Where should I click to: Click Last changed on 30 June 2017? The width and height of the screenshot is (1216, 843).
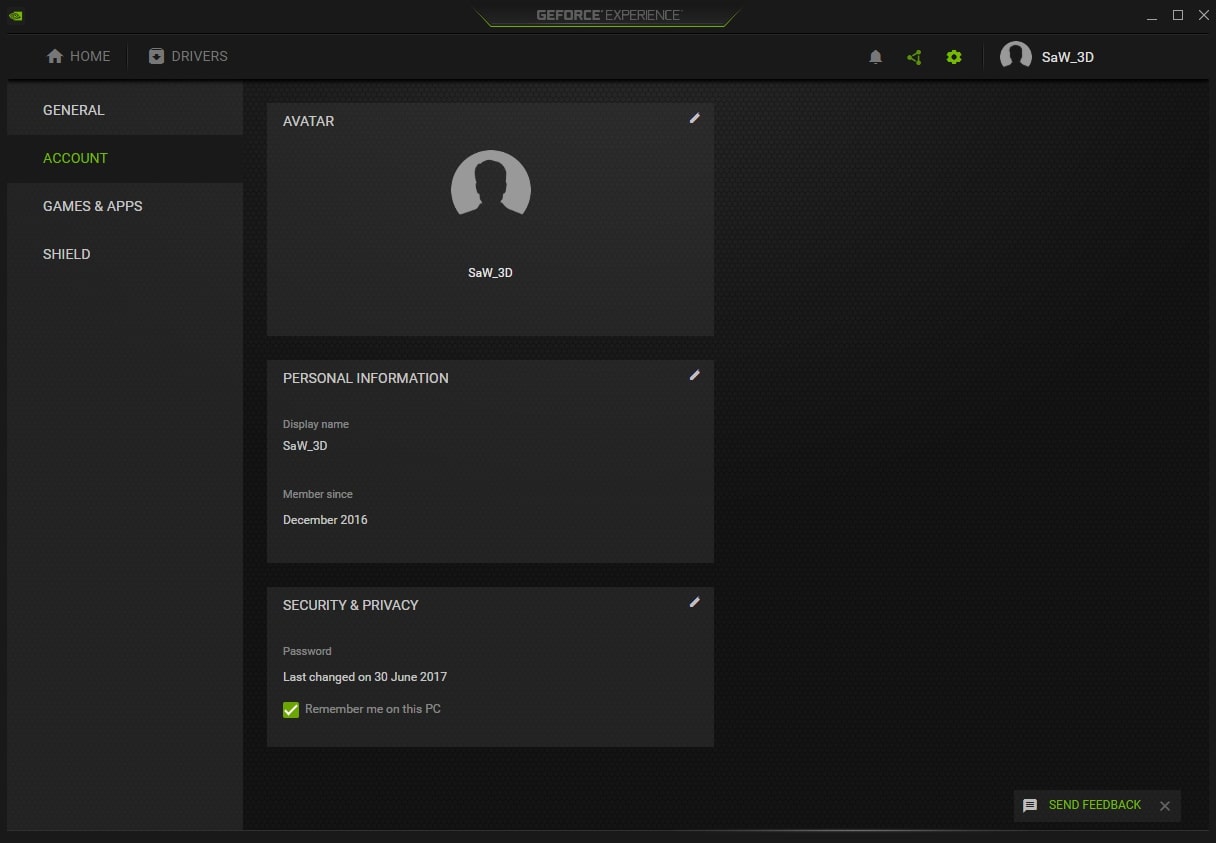coord(365,677)
